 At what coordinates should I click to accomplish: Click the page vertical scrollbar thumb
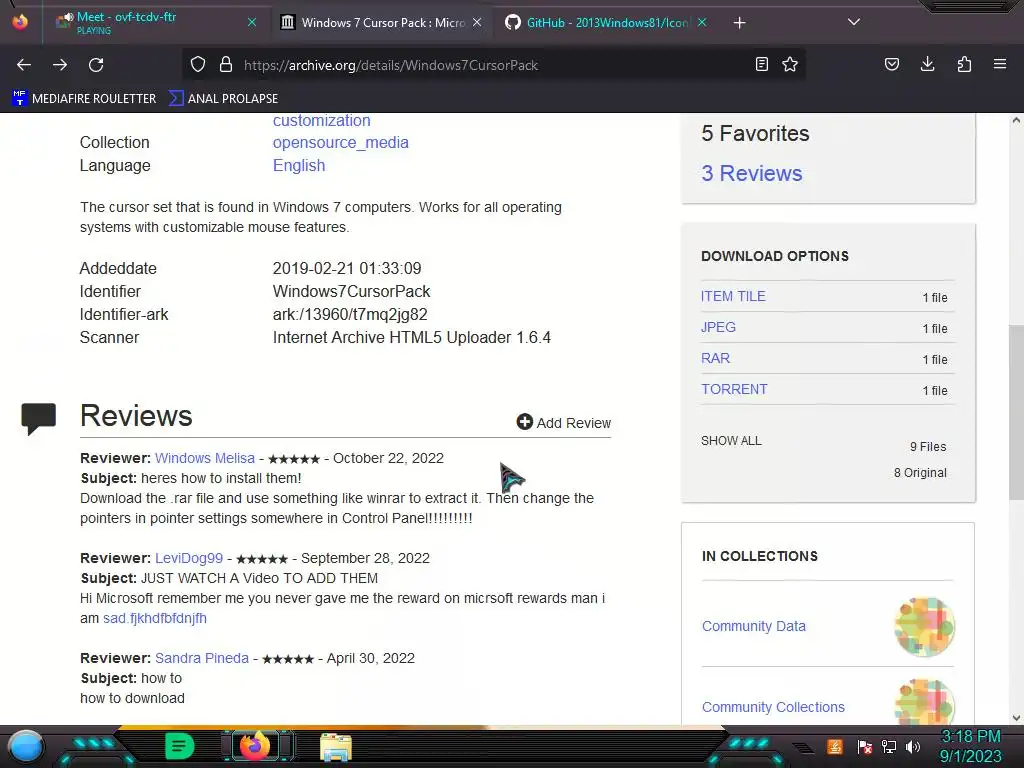(x=1016, y=411)
